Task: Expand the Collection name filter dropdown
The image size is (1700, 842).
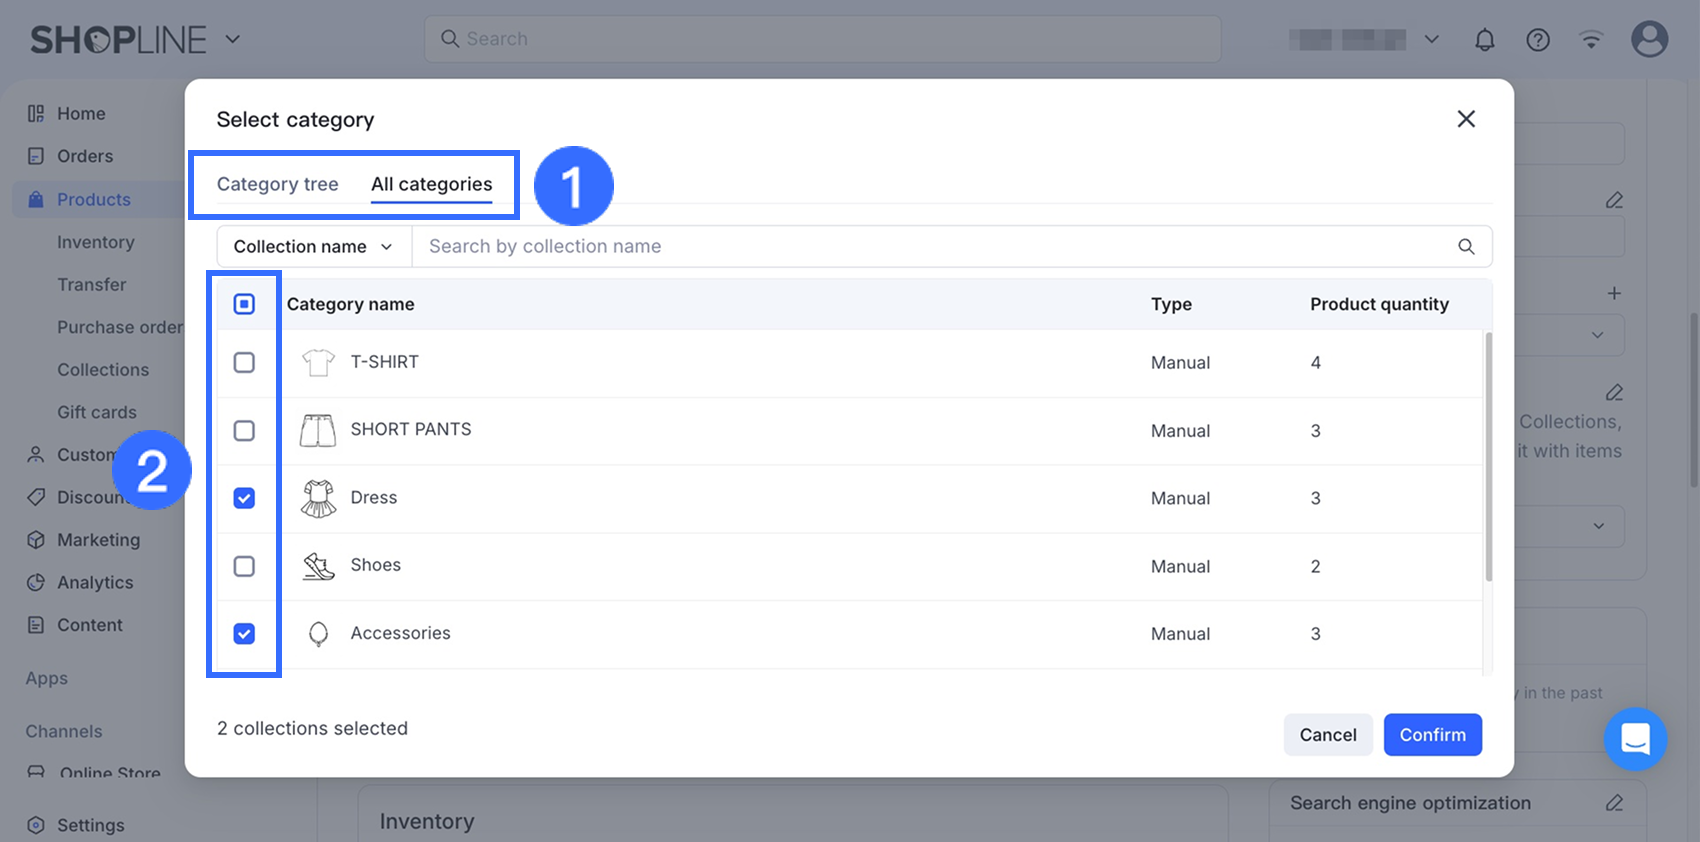Action: coord(314,246)
